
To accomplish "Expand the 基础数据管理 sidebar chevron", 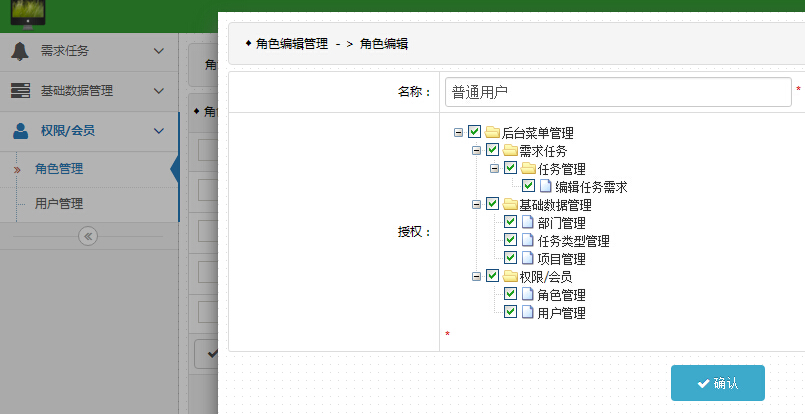I will coord(159,91).
